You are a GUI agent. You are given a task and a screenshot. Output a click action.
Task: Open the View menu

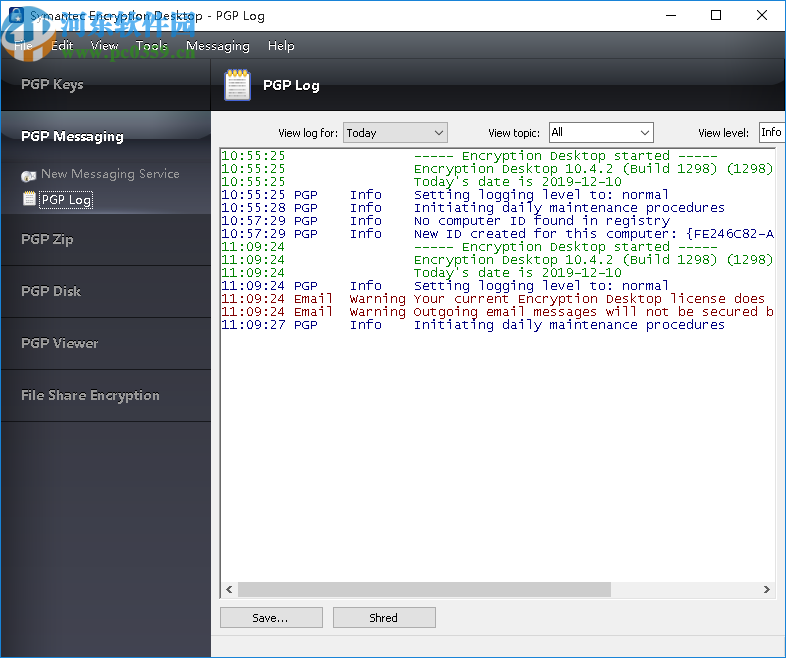tap(104, 46)
